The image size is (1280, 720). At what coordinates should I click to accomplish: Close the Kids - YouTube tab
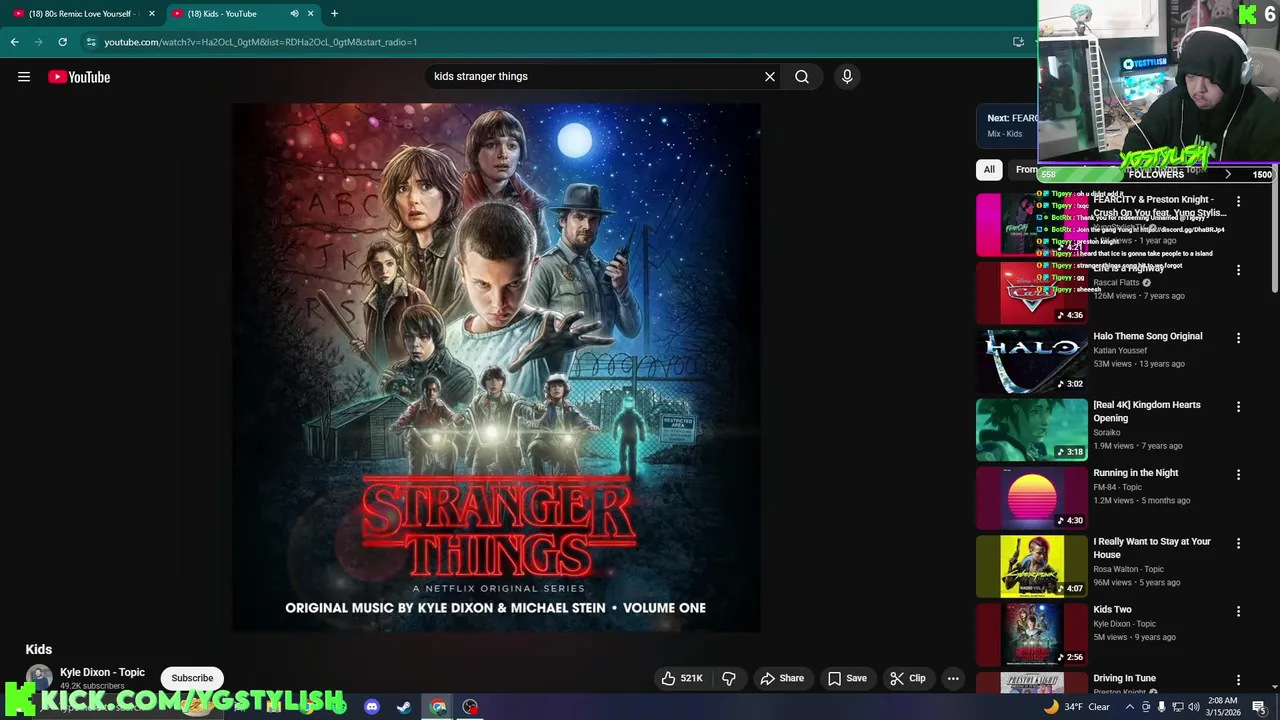point(310,14)
